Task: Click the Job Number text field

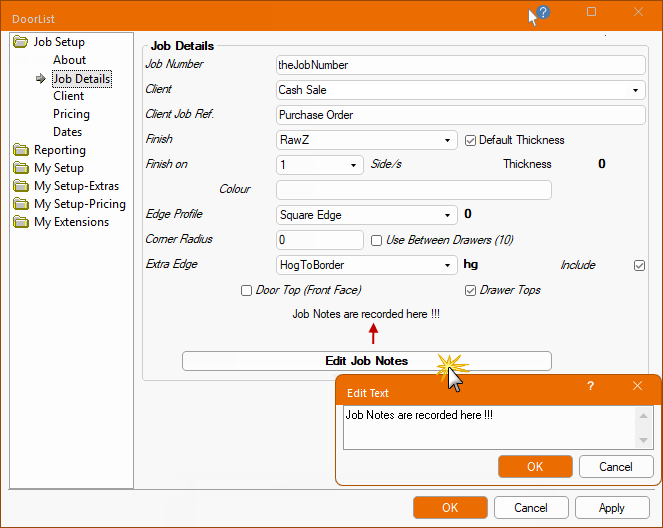Action: point(460,65)
